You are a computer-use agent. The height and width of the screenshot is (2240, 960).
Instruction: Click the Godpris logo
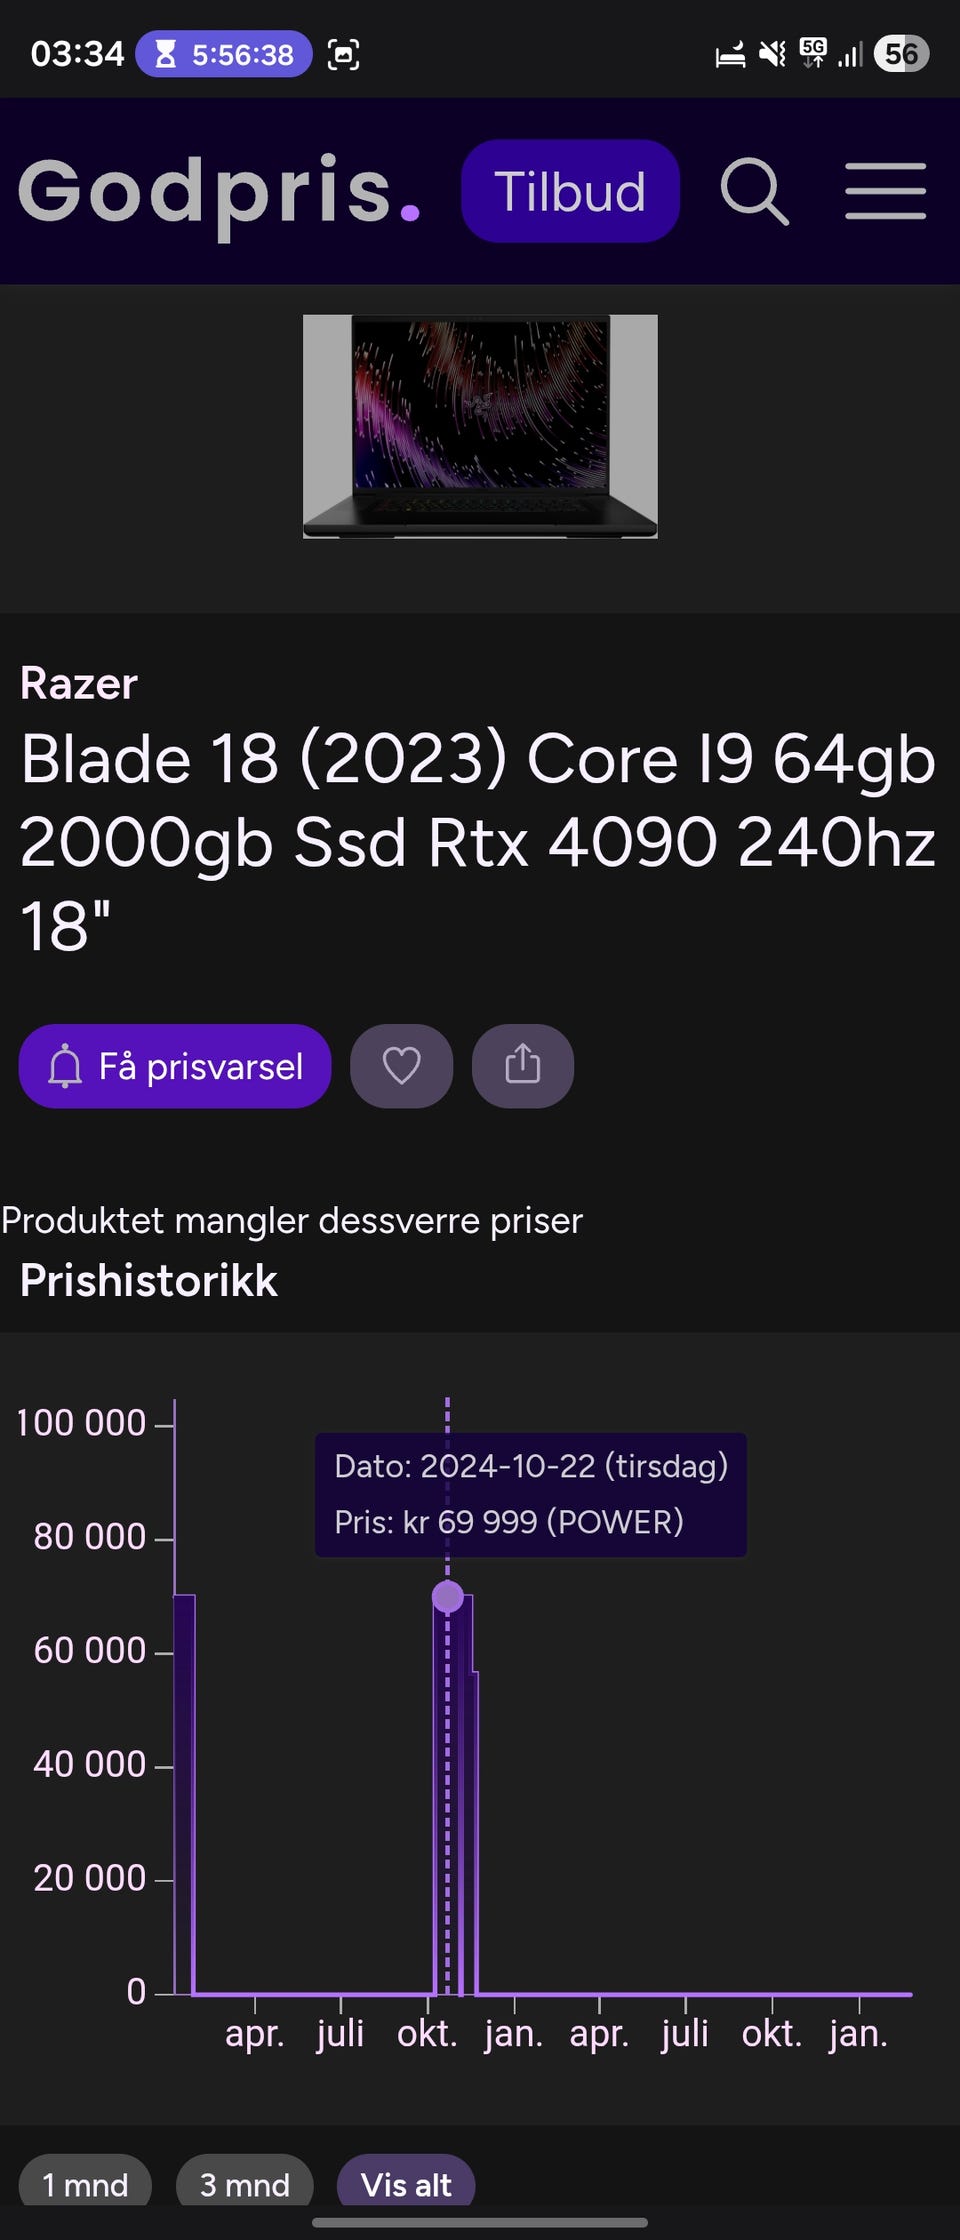coord(219,193)
